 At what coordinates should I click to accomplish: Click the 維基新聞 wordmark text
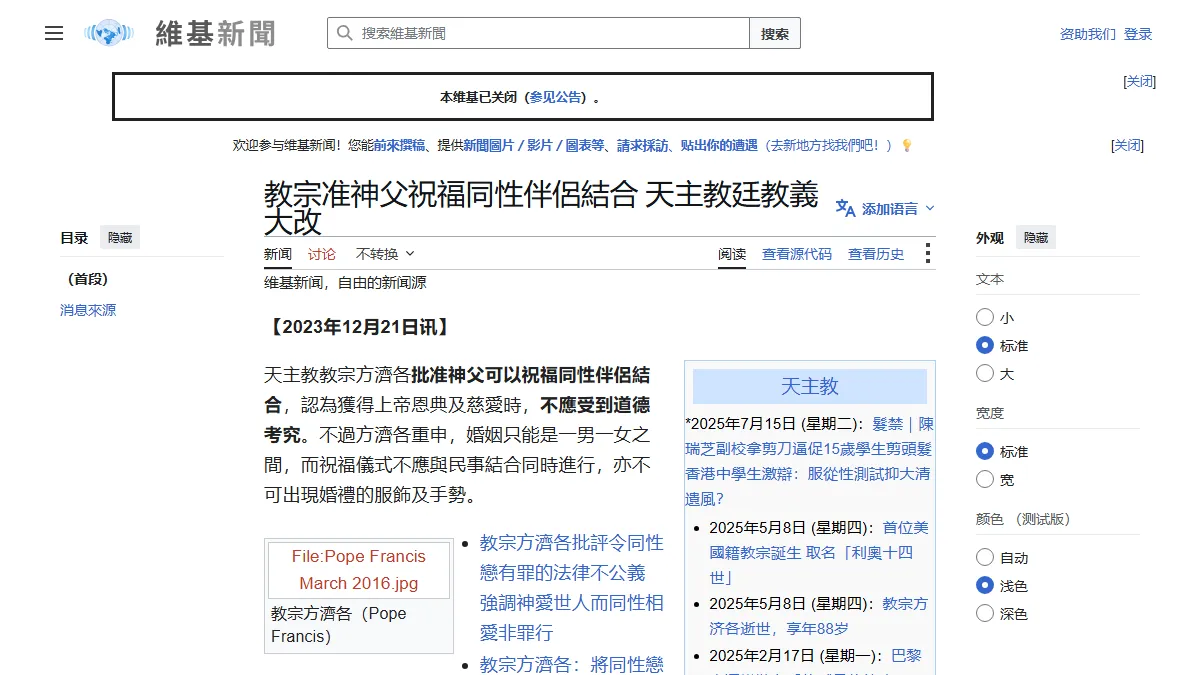(x=215, y=33)
